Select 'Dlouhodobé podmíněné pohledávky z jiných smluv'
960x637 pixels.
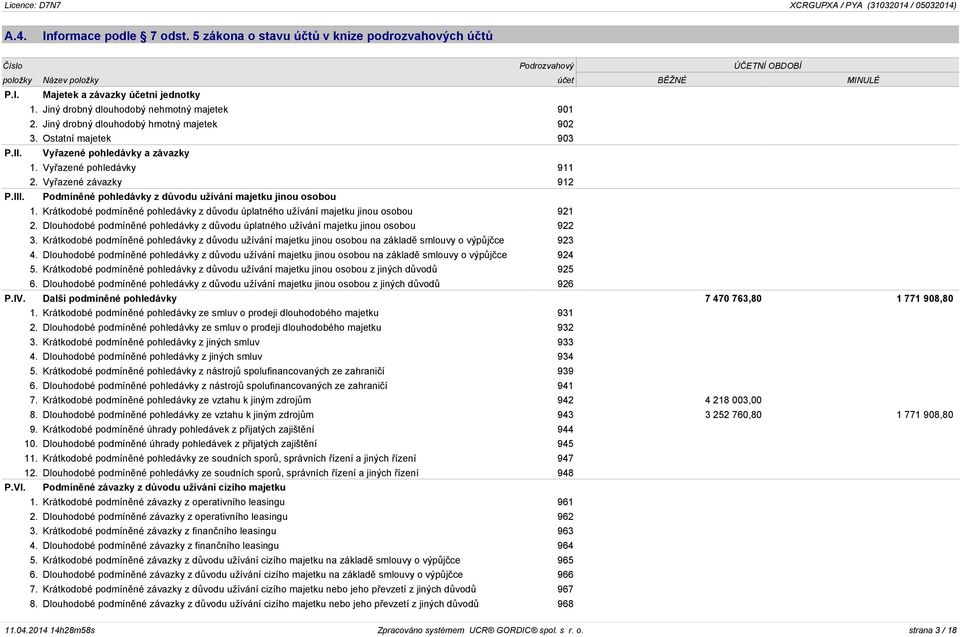pyautogui.click(x=152, y=357)
